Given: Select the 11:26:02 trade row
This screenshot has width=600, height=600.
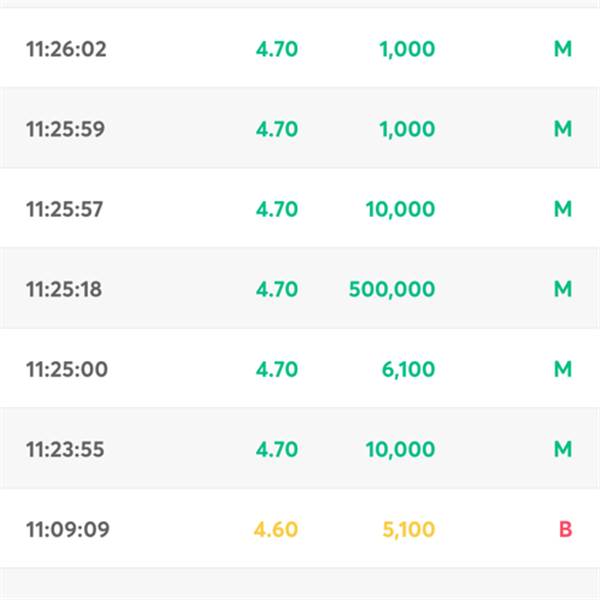Looking at the screenshot, I should tap(300, 47).
